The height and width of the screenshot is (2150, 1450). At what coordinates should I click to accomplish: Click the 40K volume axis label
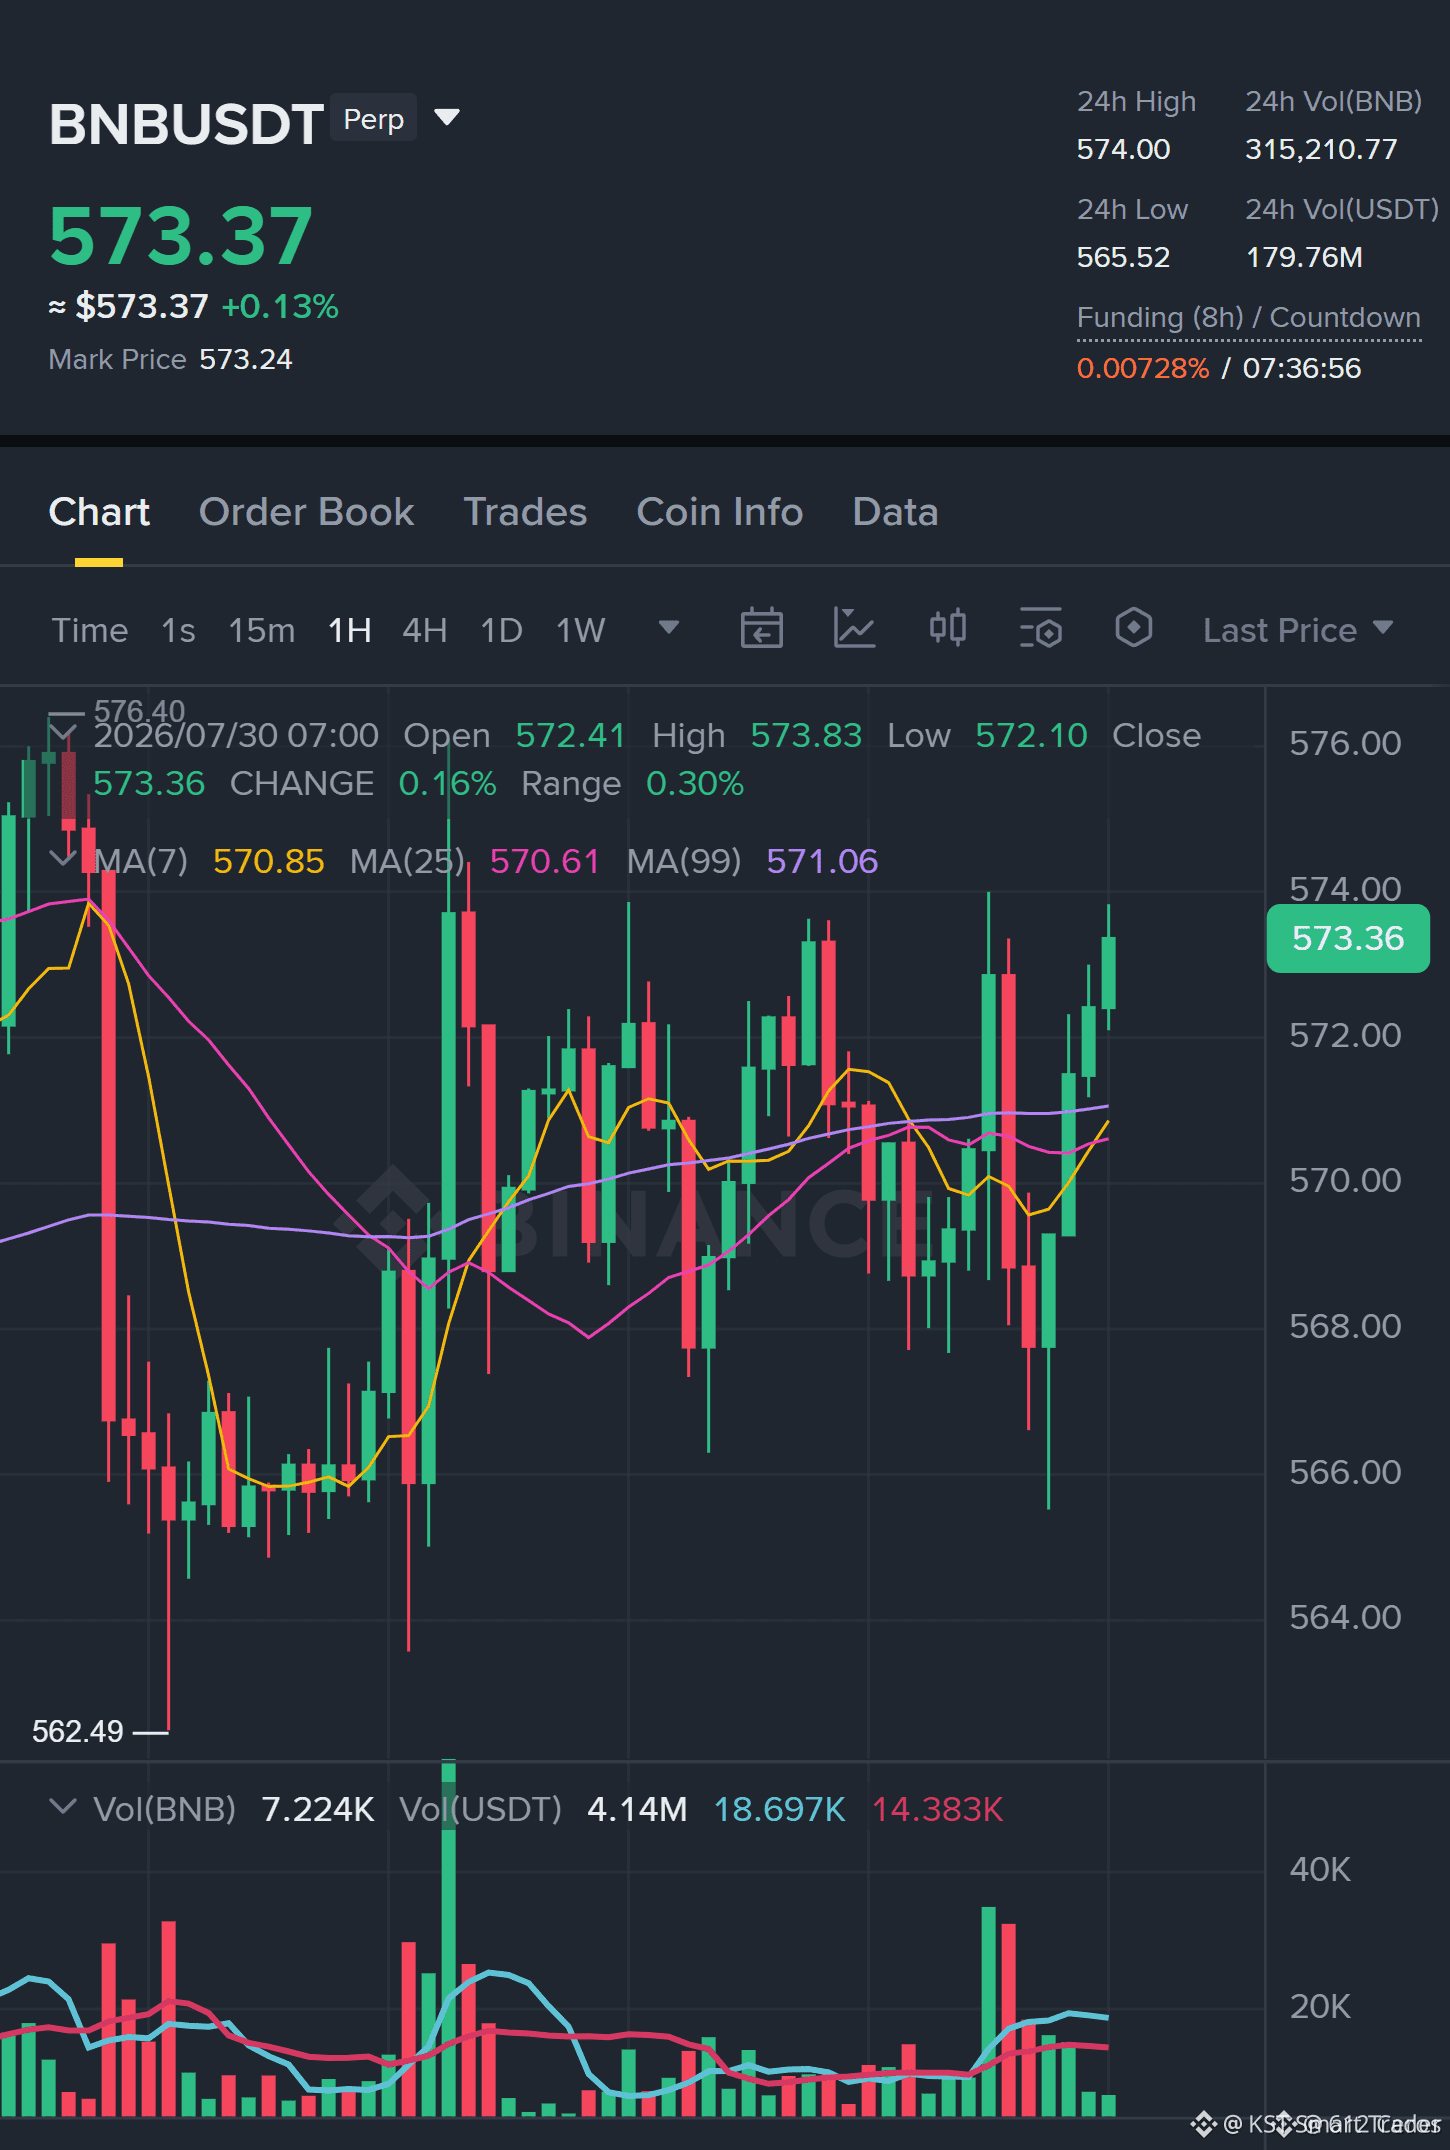pyautogui.click(x=1320, y=1869)
